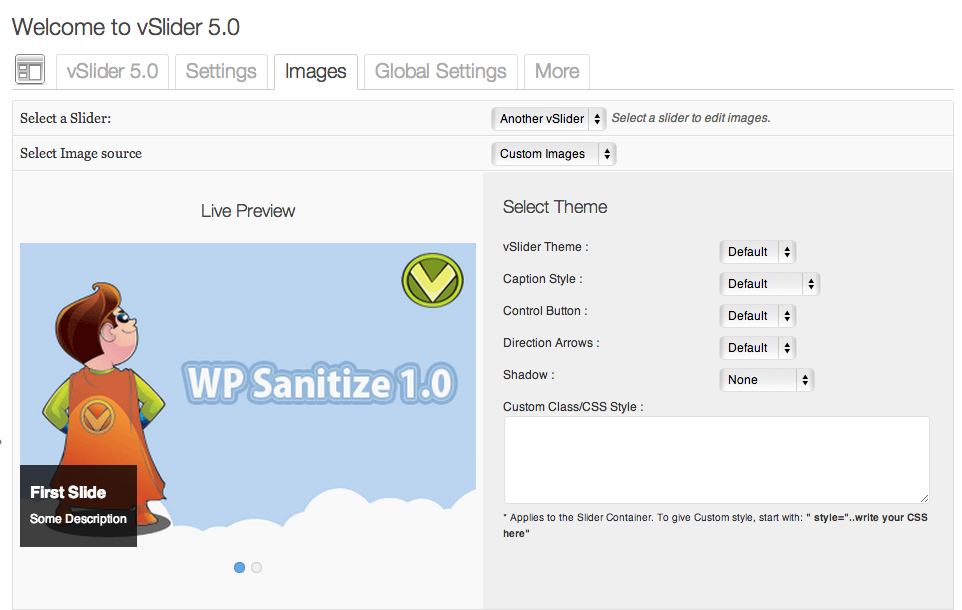Expand the vSlider Theme dropdown
The height and width of the screenshot is (610, 962).
[758, 252]
